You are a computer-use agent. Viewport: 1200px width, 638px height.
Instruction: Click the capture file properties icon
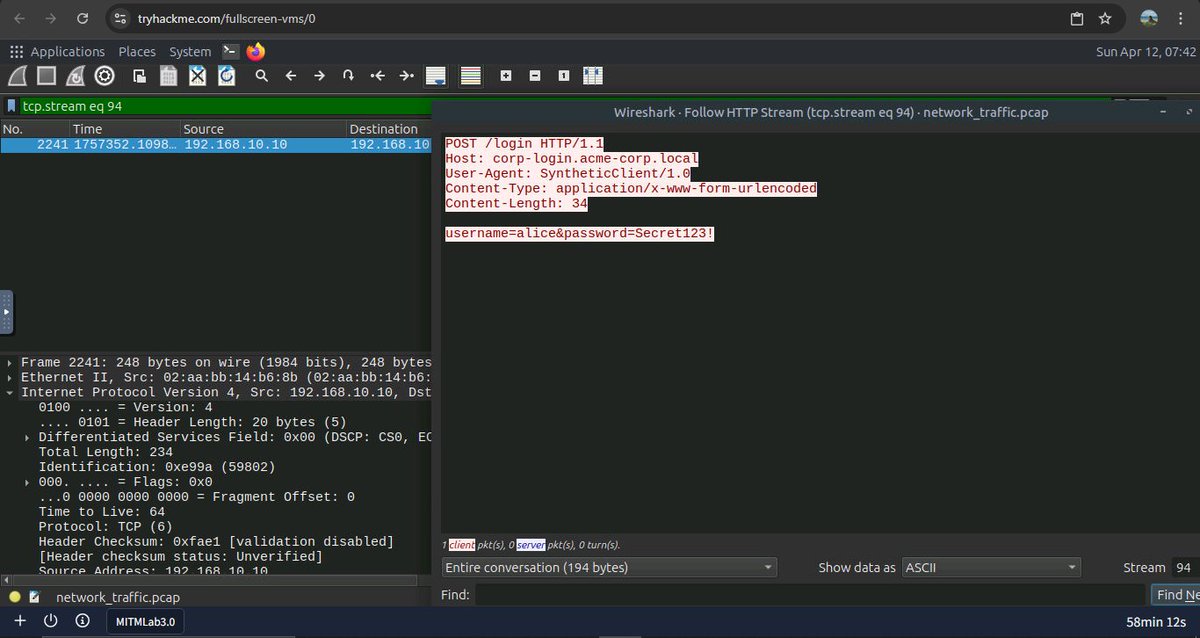pyautogui.click(x=34, y=597)
